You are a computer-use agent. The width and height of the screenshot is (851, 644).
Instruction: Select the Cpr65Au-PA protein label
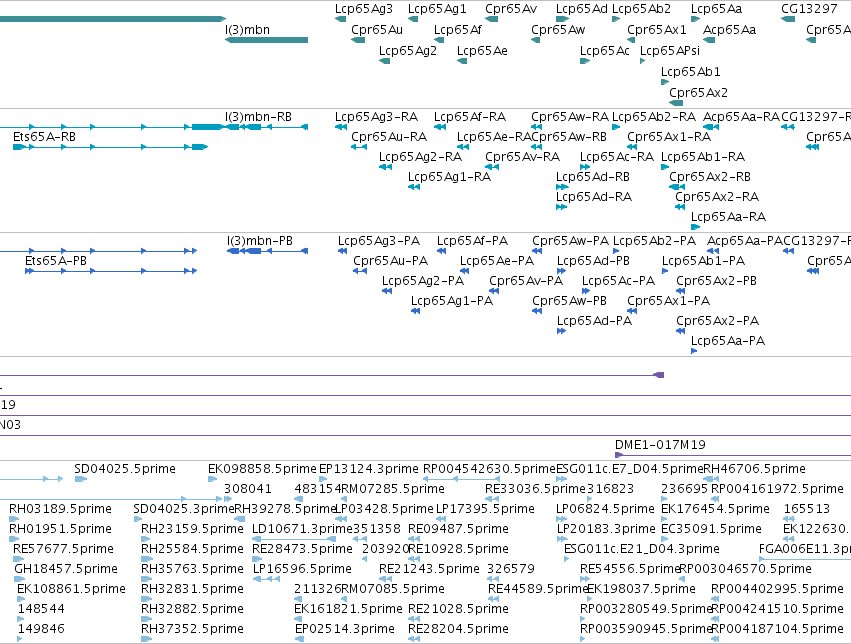(391, 261)
